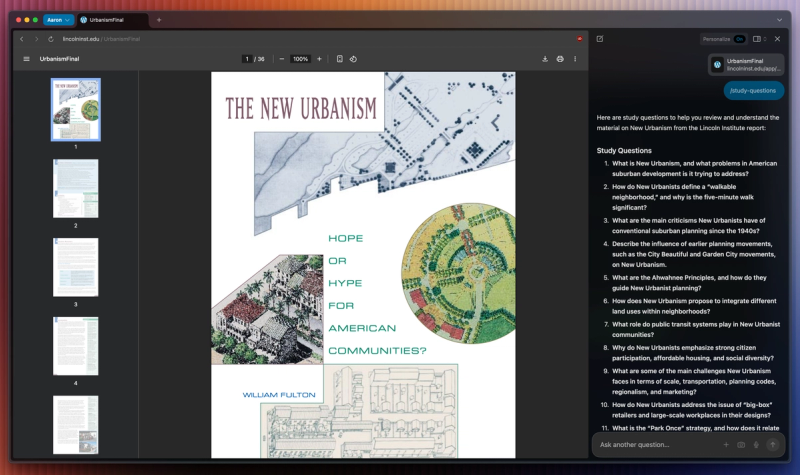
Task: Turn off the Personalize toggle
Action: 739,39
